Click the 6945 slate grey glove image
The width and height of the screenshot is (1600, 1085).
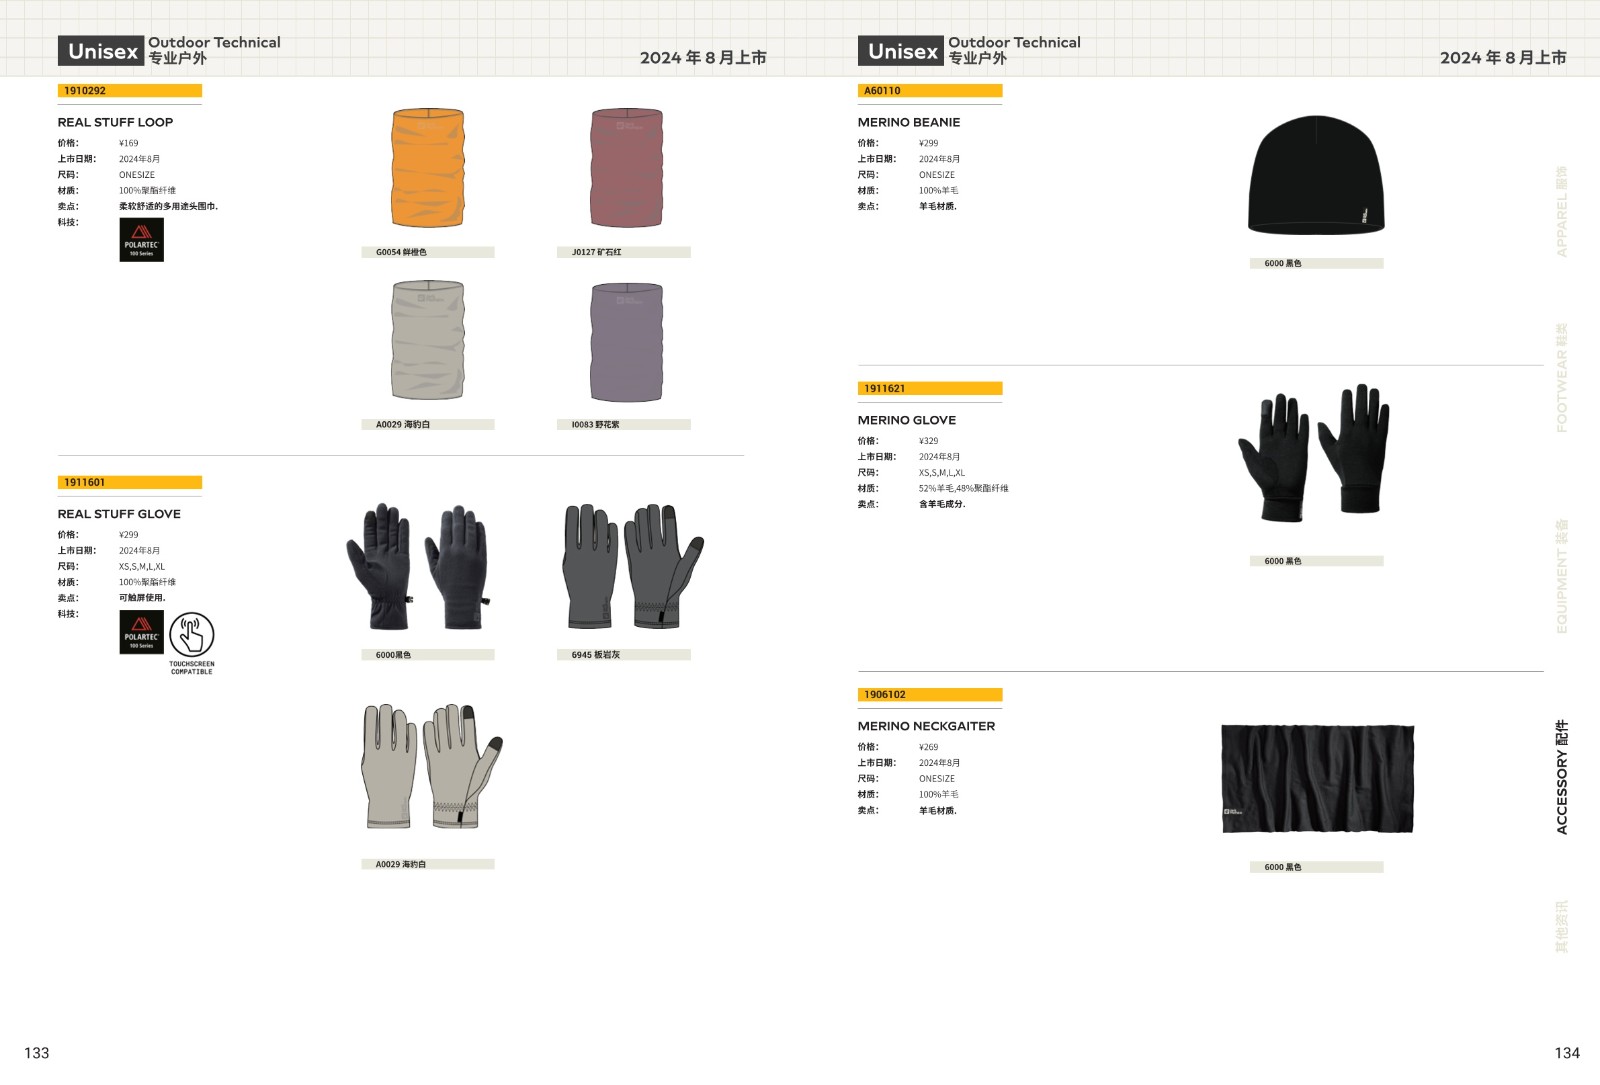pos(633,566)
